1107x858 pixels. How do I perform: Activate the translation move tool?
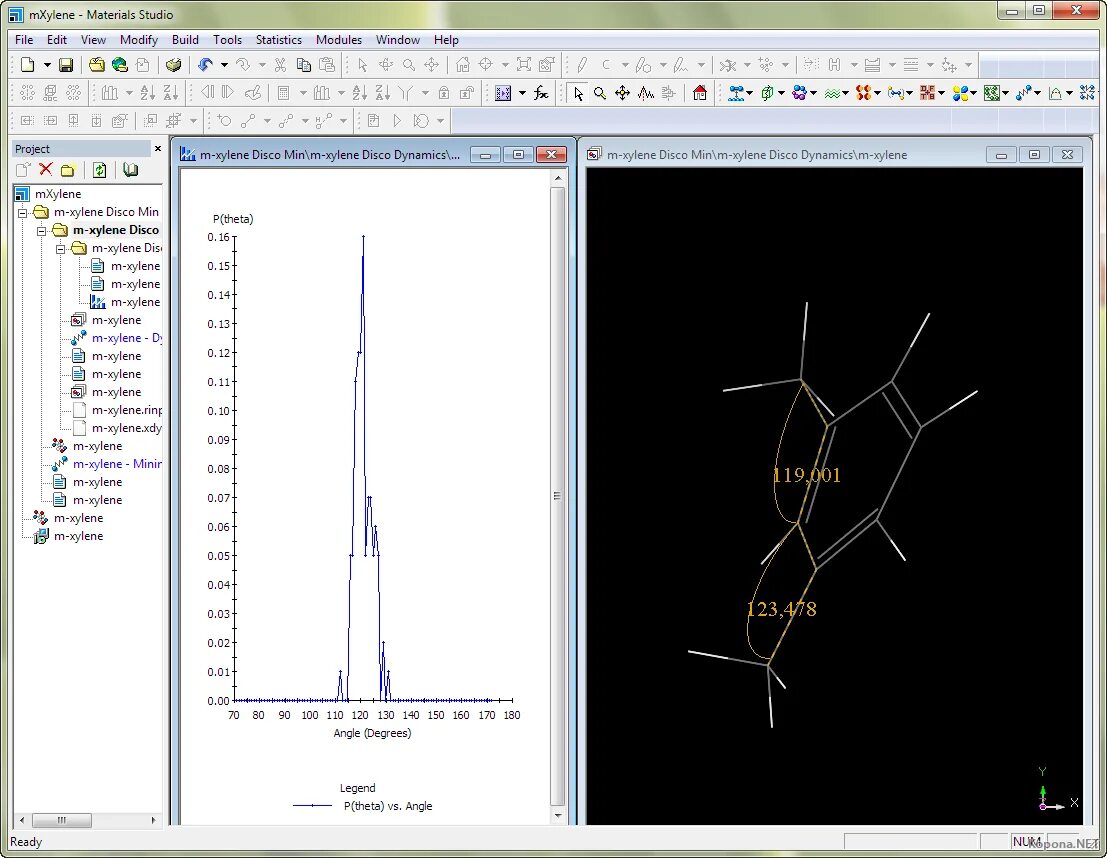622,93
